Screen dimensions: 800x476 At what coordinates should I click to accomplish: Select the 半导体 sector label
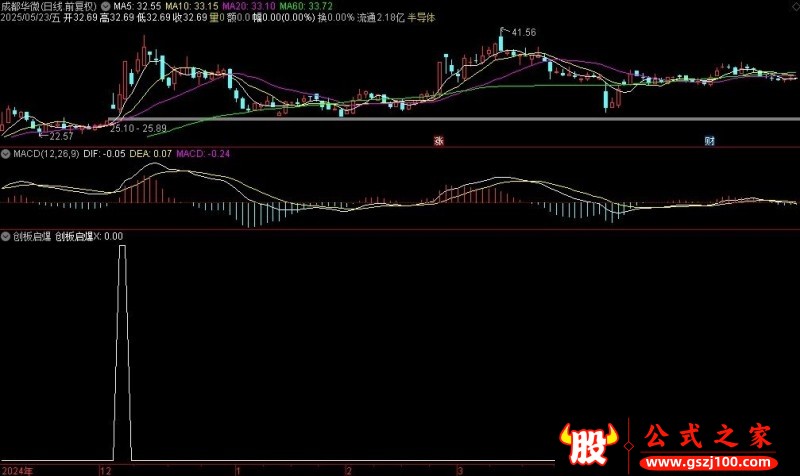pyautogui.click(x=421, y=17)
